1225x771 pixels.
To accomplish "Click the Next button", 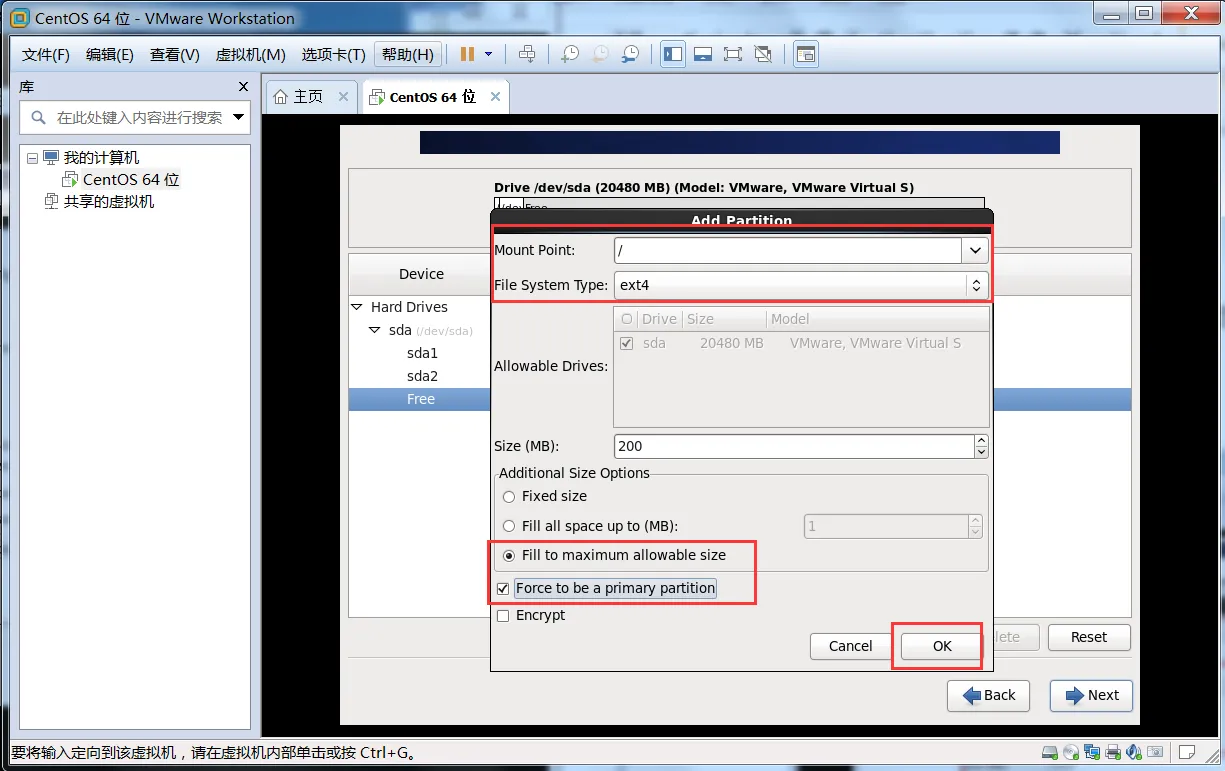I will pyautogui.click(x=1092, y=695).
